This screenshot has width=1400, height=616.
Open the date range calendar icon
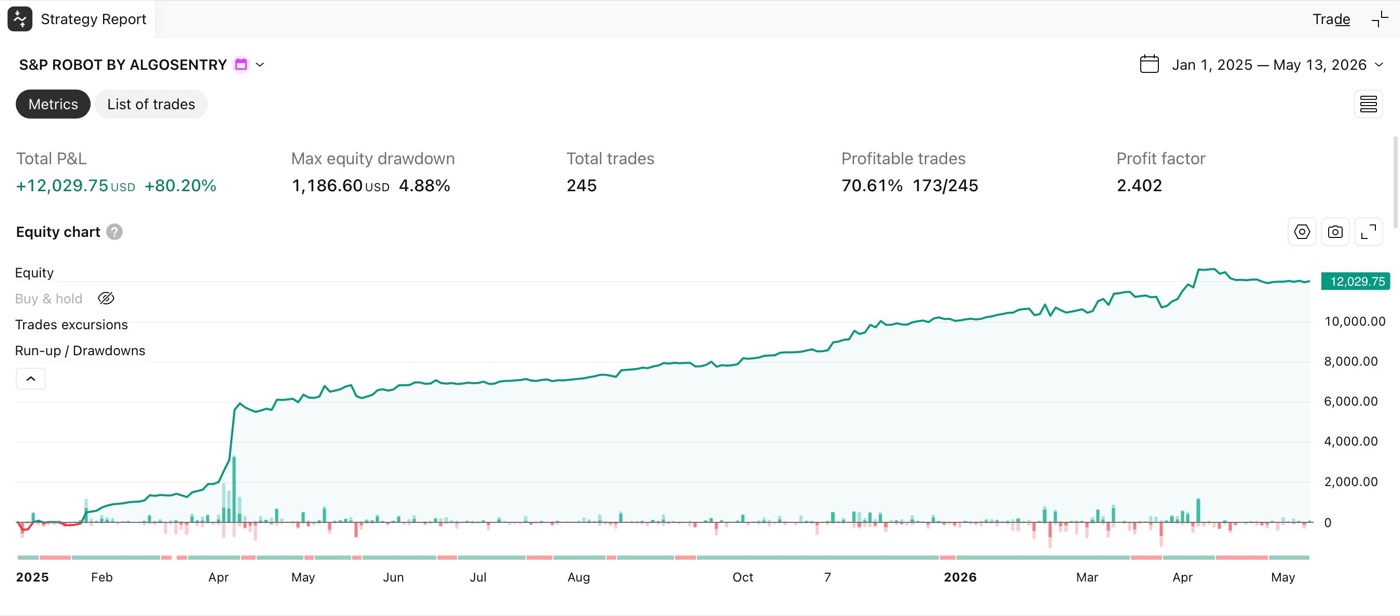click(x=1150, y=64)
